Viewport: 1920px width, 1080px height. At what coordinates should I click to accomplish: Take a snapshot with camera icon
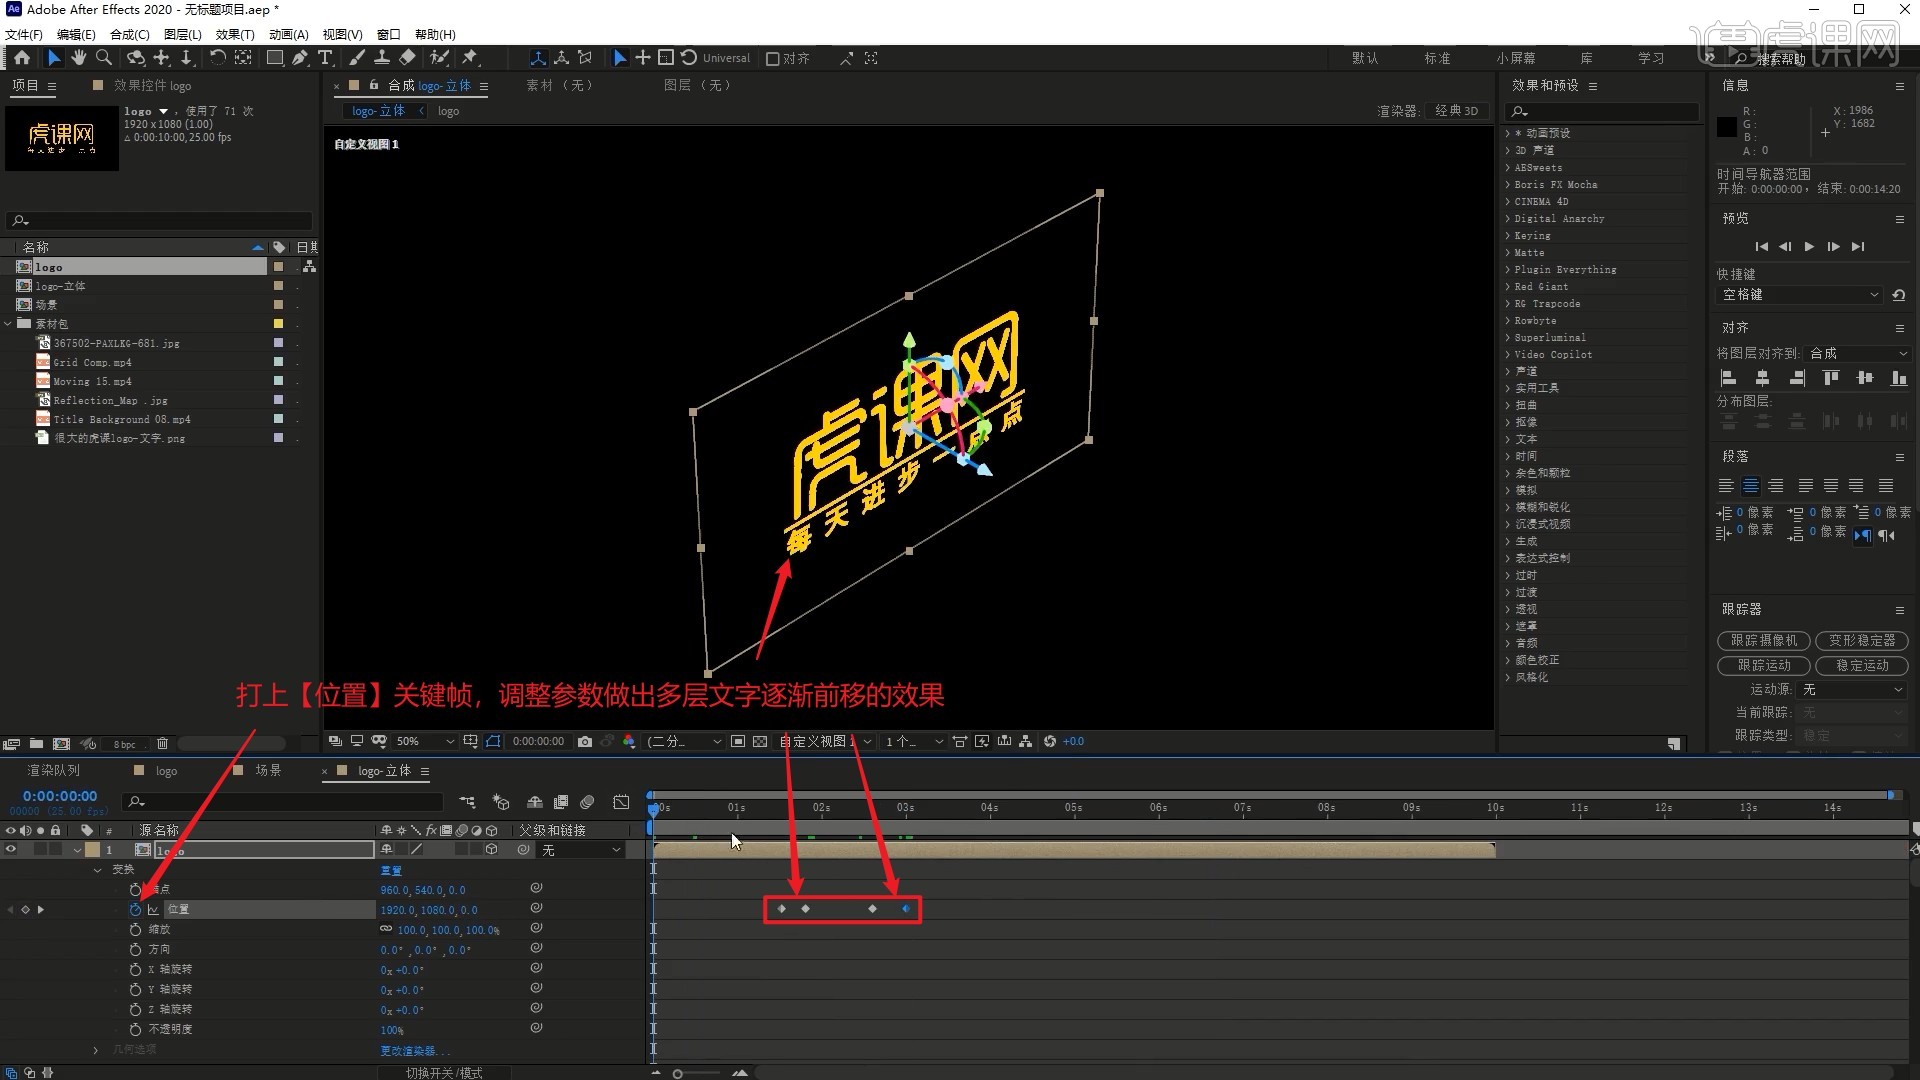(585, 742)
